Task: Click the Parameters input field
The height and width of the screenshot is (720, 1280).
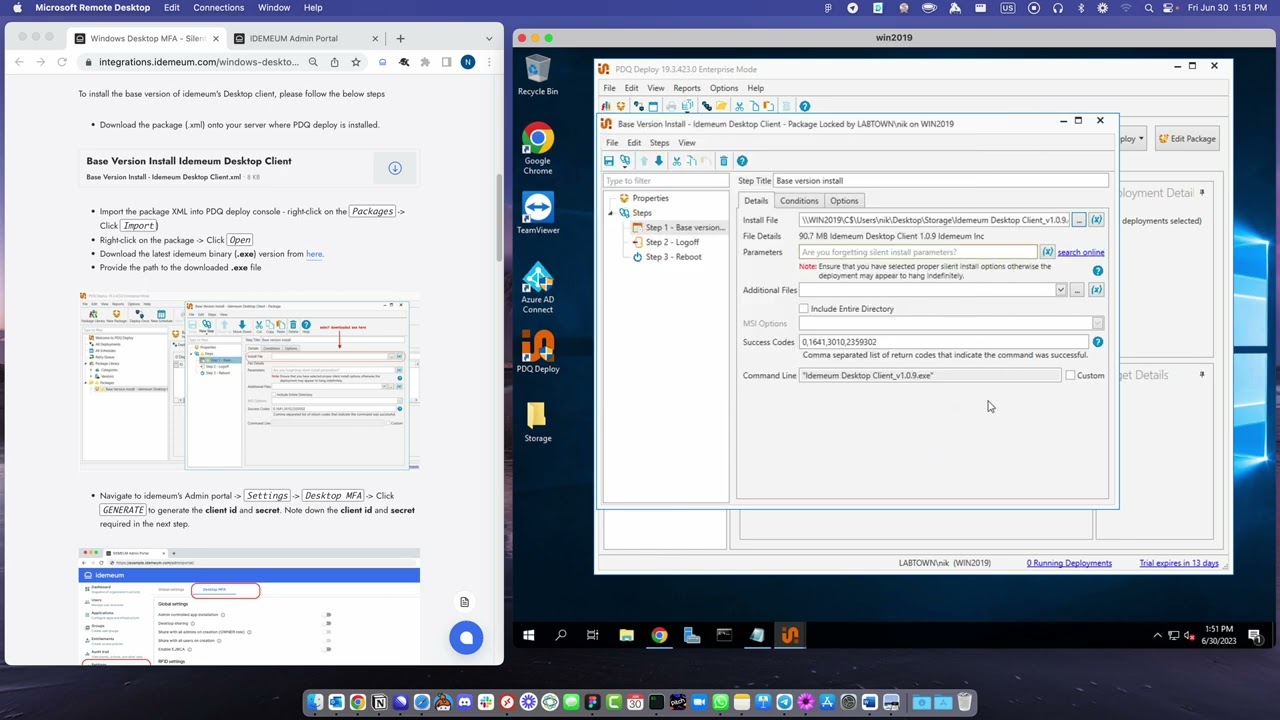Action: coord(918,252)
